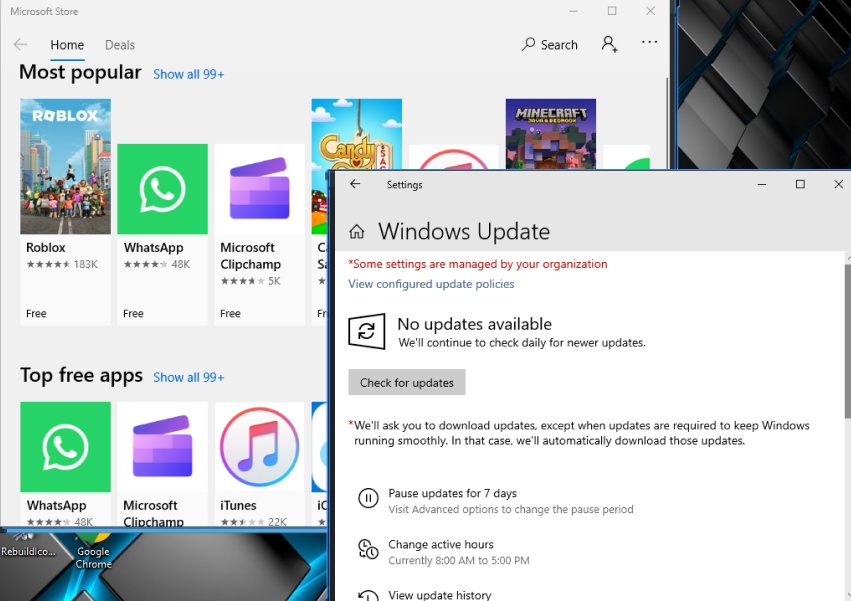Click 'No updates available' status text
The width and height of the screenshot is (851, 601).
[474, 324]
